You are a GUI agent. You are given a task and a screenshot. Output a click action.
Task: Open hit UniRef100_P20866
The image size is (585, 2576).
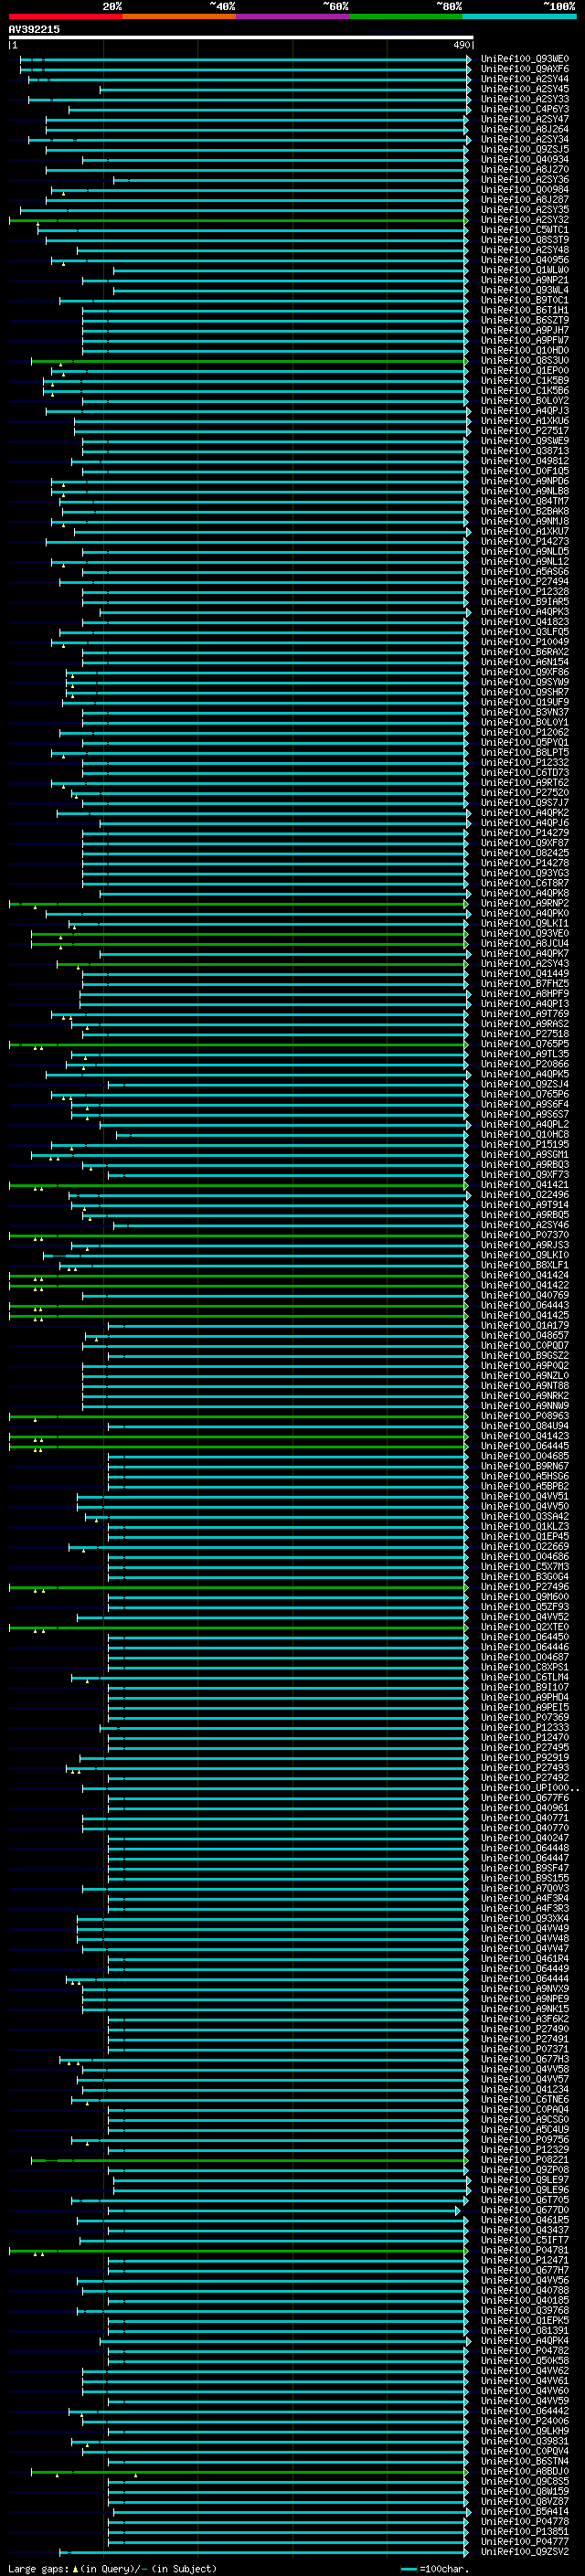(x=525, y=1064)
